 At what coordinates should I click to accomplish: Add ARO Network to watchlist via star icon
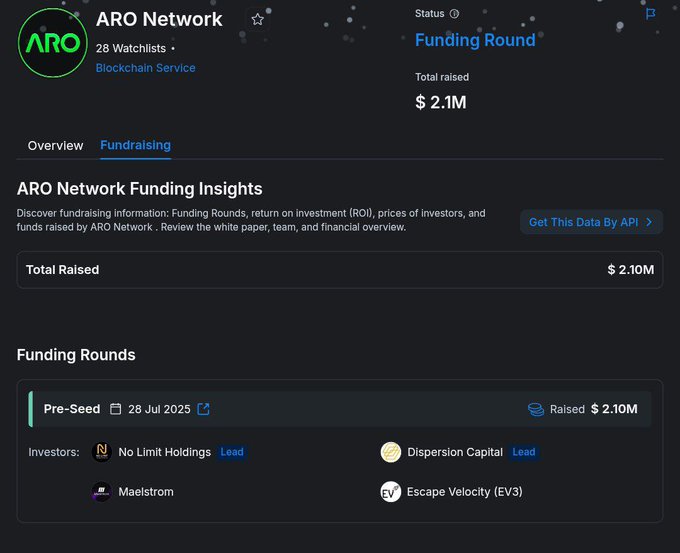pos(258,19)
